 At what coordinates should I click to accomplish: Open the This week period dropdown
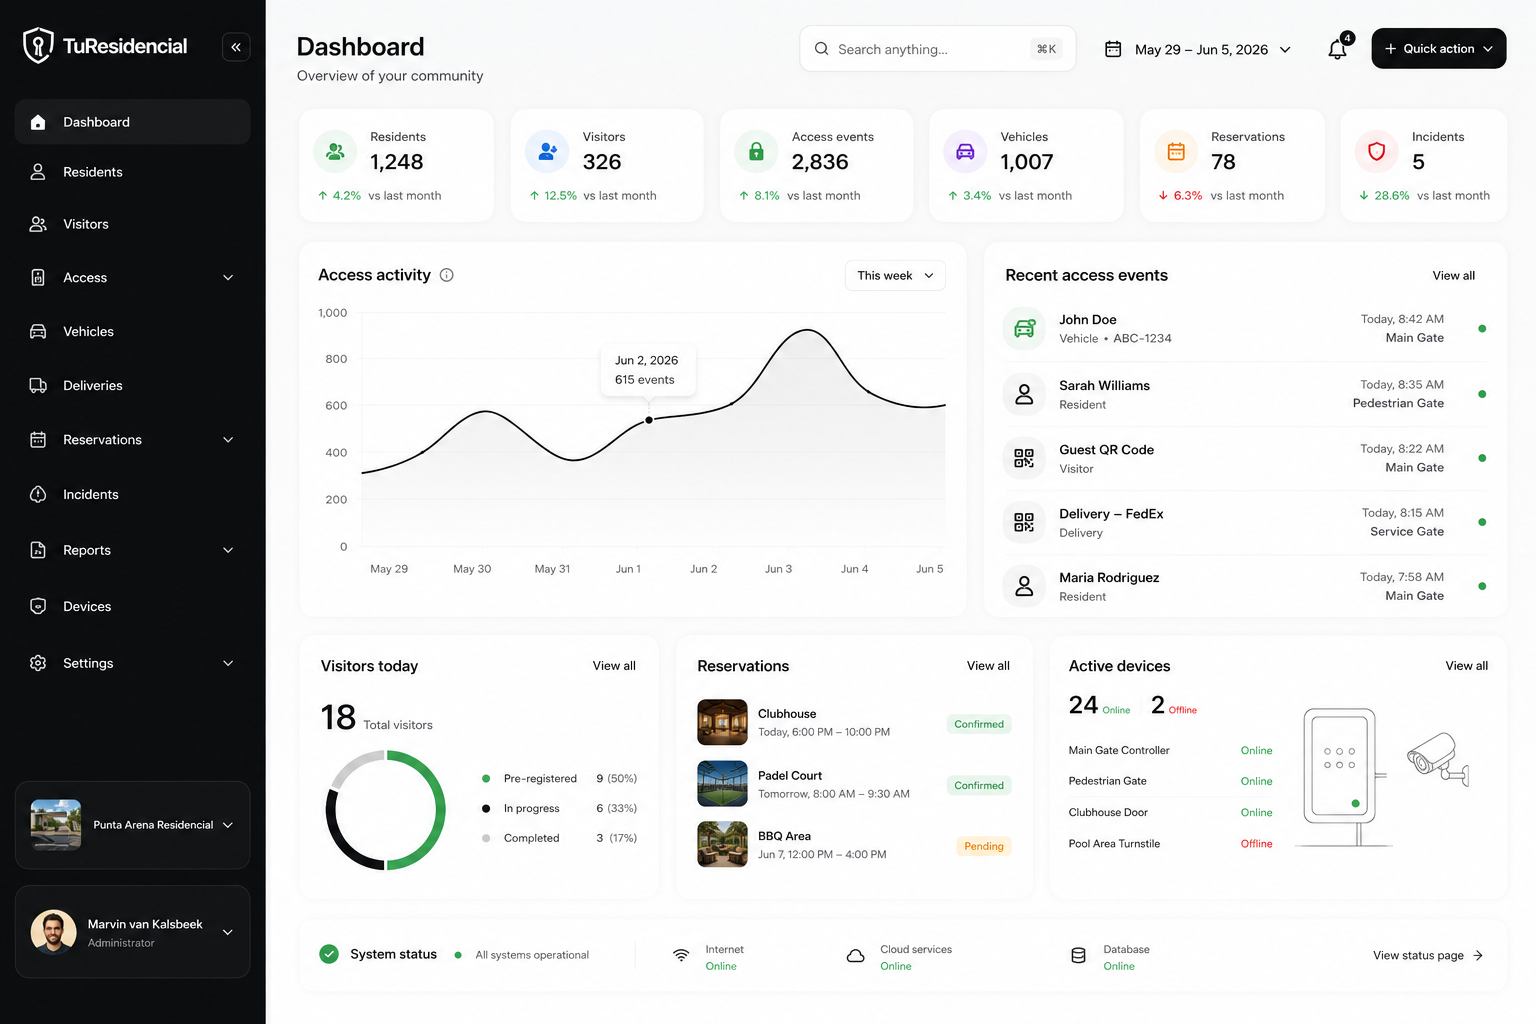click(x=895, y=276)
